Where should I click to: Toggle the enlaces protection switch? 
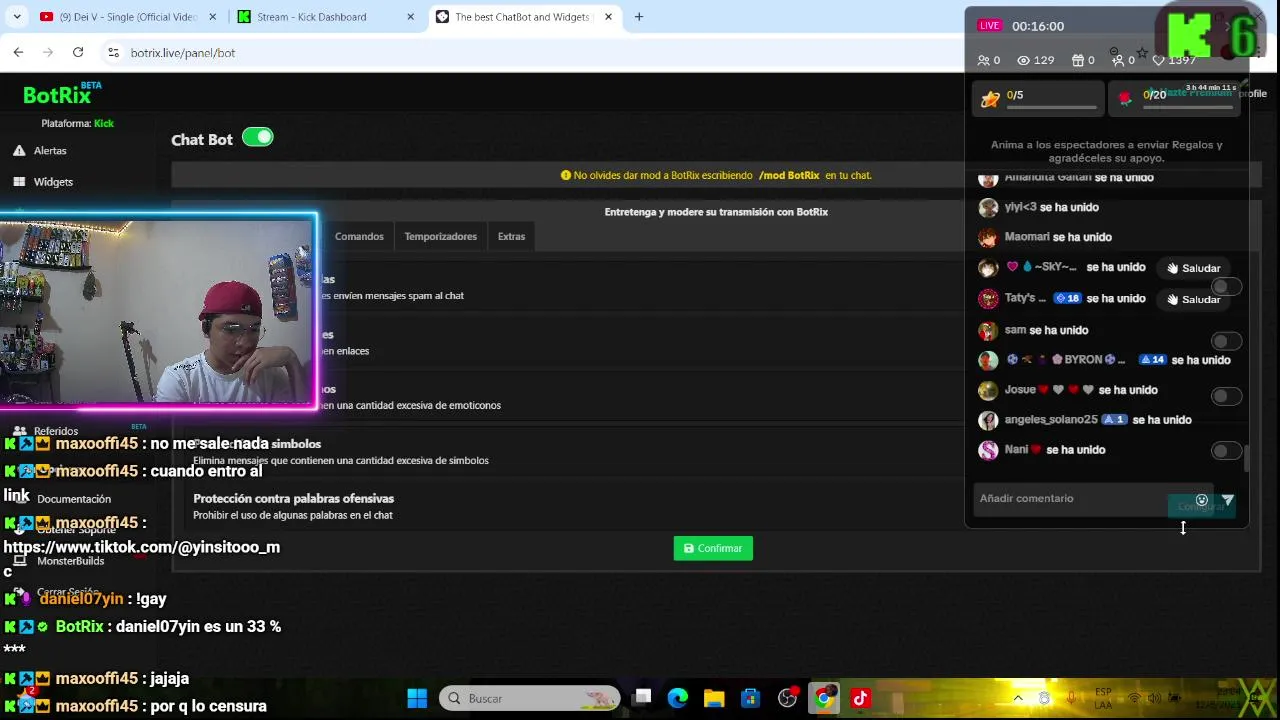1227,342
